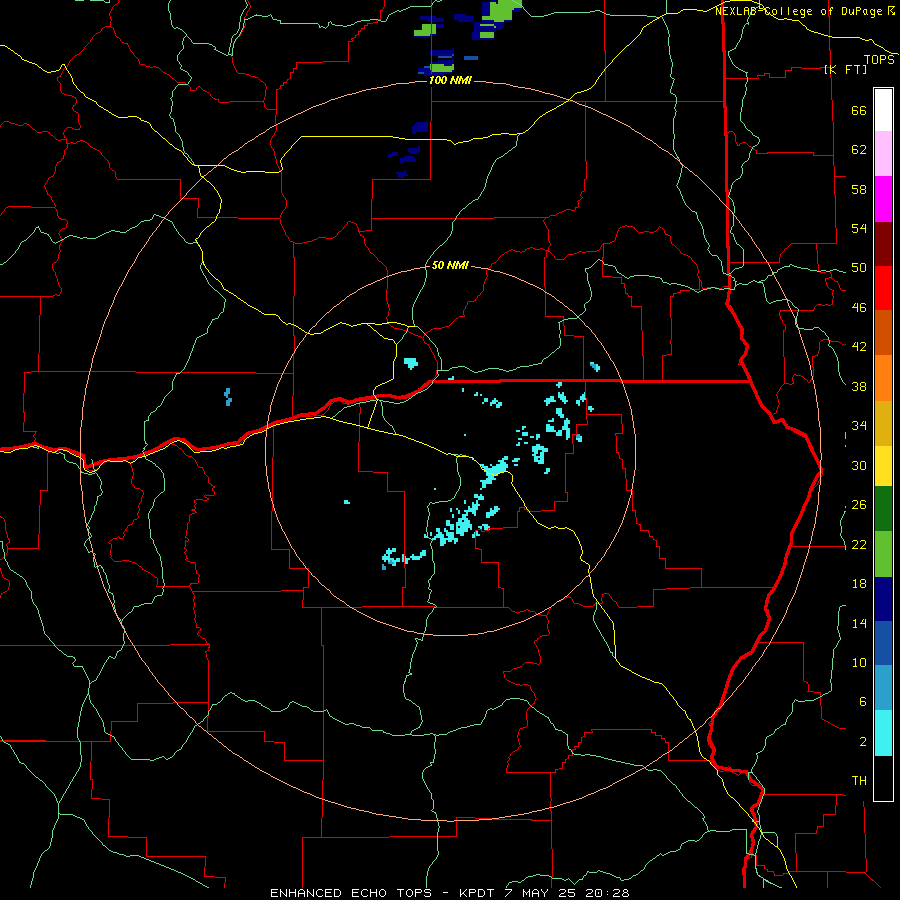This screenshot has width=900, height=900.
Task: Pick the cyan swatch in the legend
Action: pyautogui.click(x=883, y=733)
